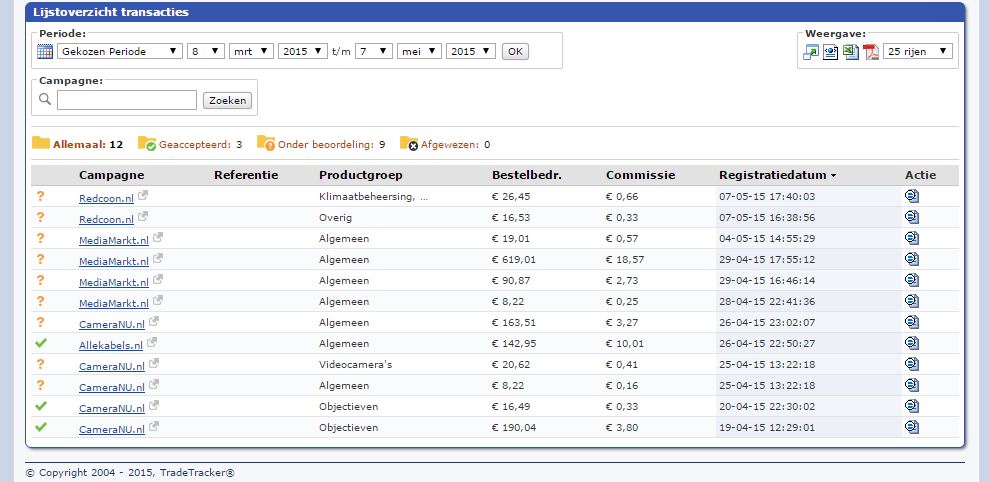Open the Allekabels.nl campaign link
Viewport: 990px width, 482px height.
pos(110,346)
